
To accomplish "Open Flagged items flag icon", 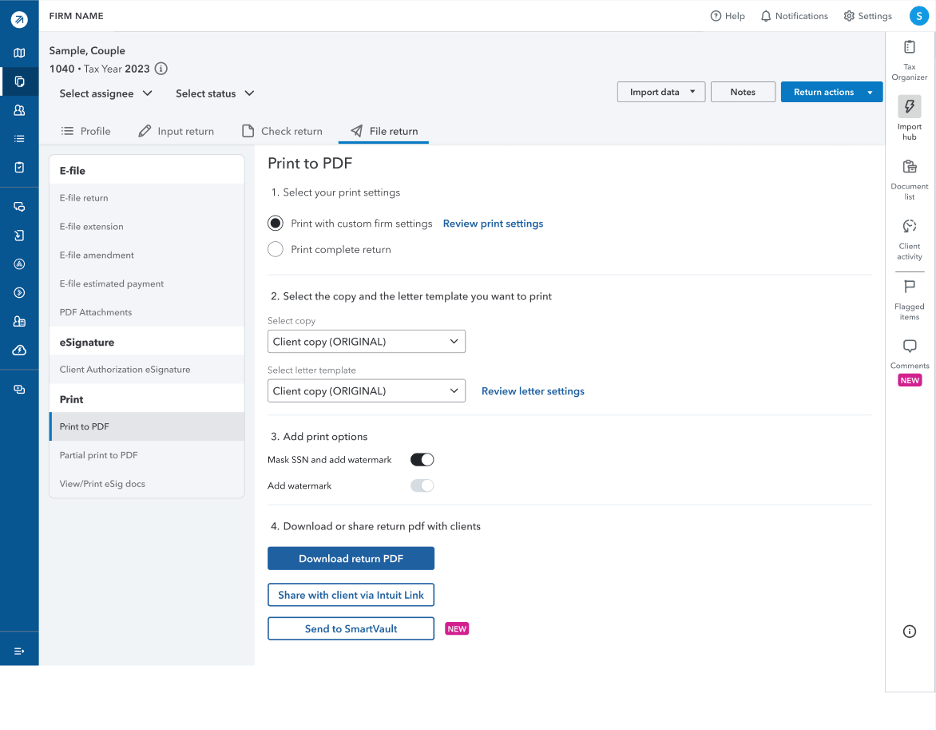I will [909, 287].
